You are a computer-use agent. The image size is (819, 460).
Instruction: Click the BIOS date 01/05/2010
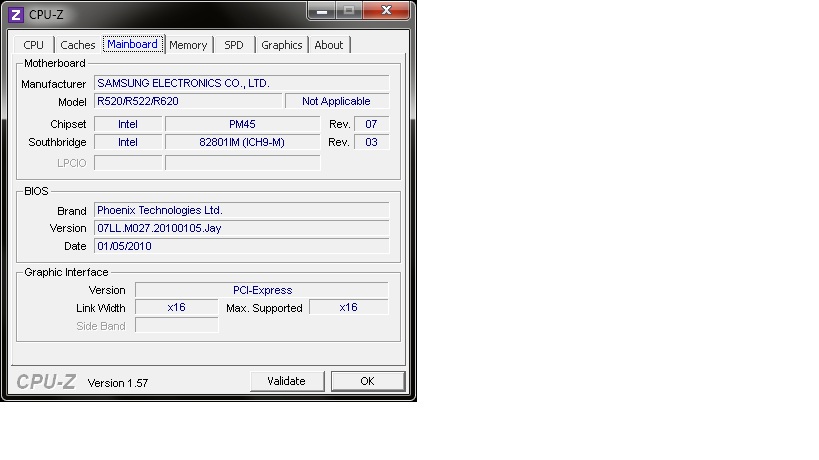(x=241, y=246)
